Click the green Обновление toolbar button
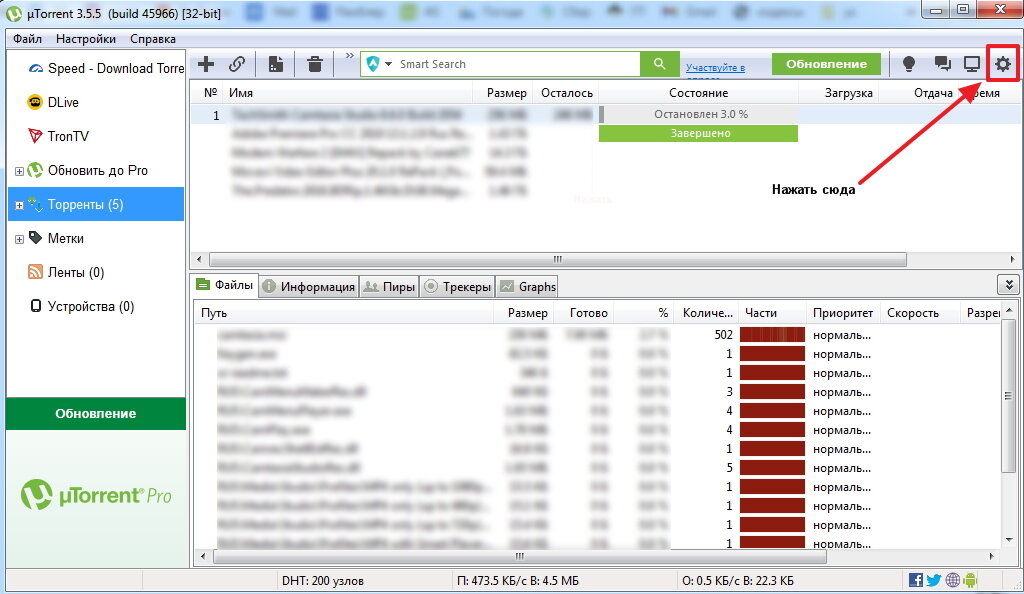Image resolution: width=1024 pixels, height=594 pixels. (826, 64)
